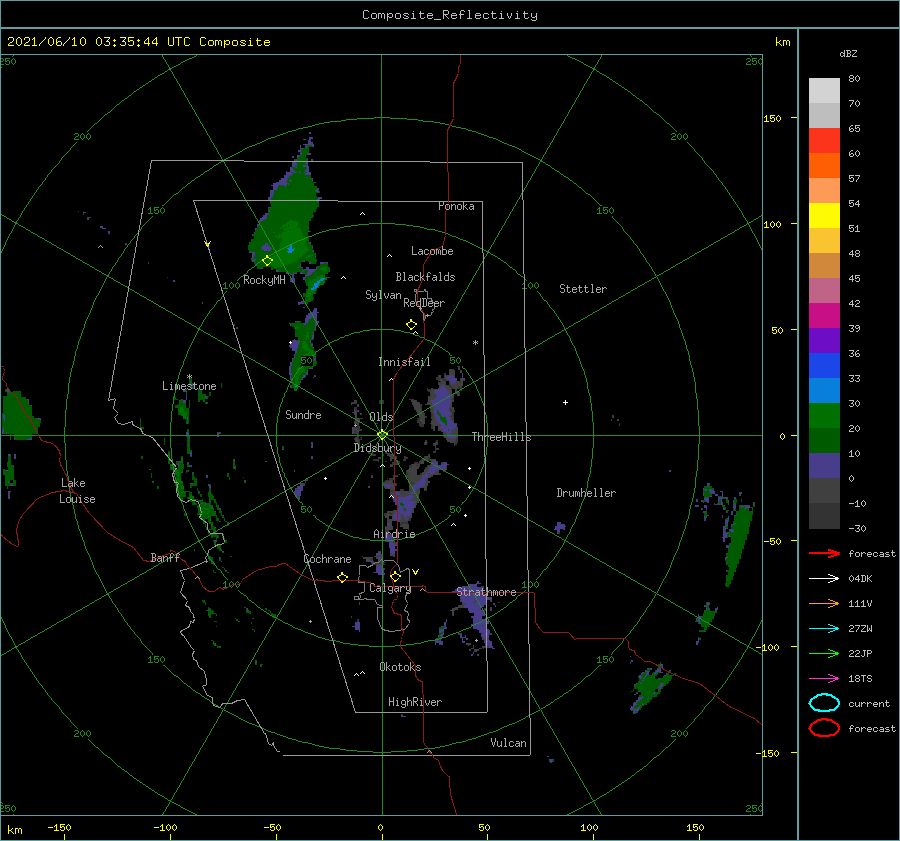Click the yellow diamond marker below Cochrane
Screen dimensions: 900x841
tap(342, 577)
